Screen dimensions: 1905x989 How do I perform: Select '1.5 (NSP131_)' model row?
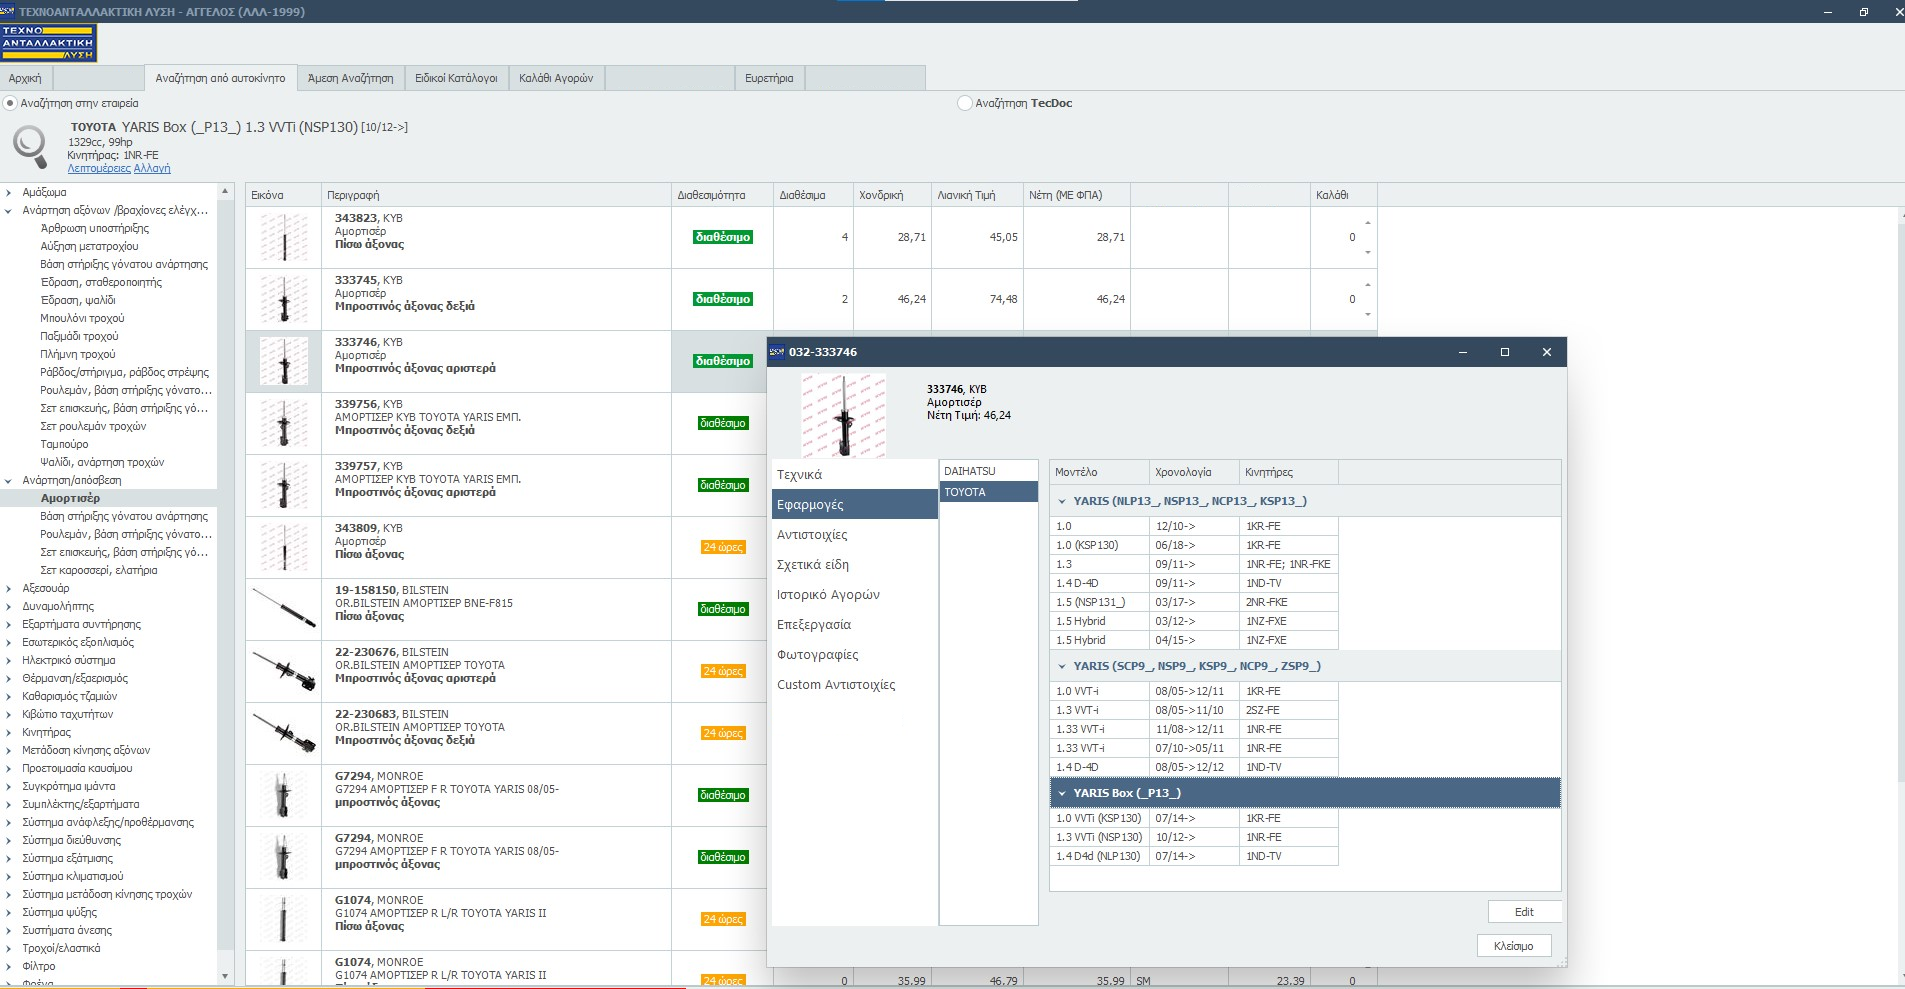coord(1194,602)
